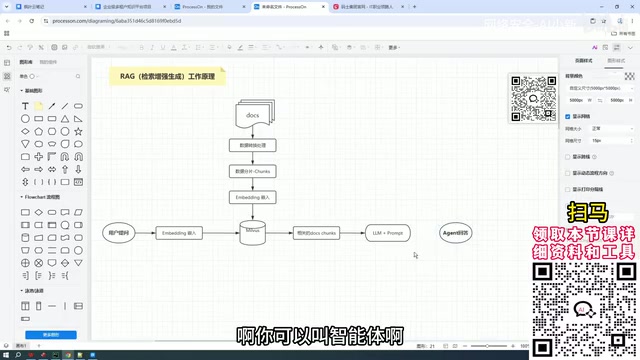
Task: Switch to the my components tab
Action: pos(48,62)
